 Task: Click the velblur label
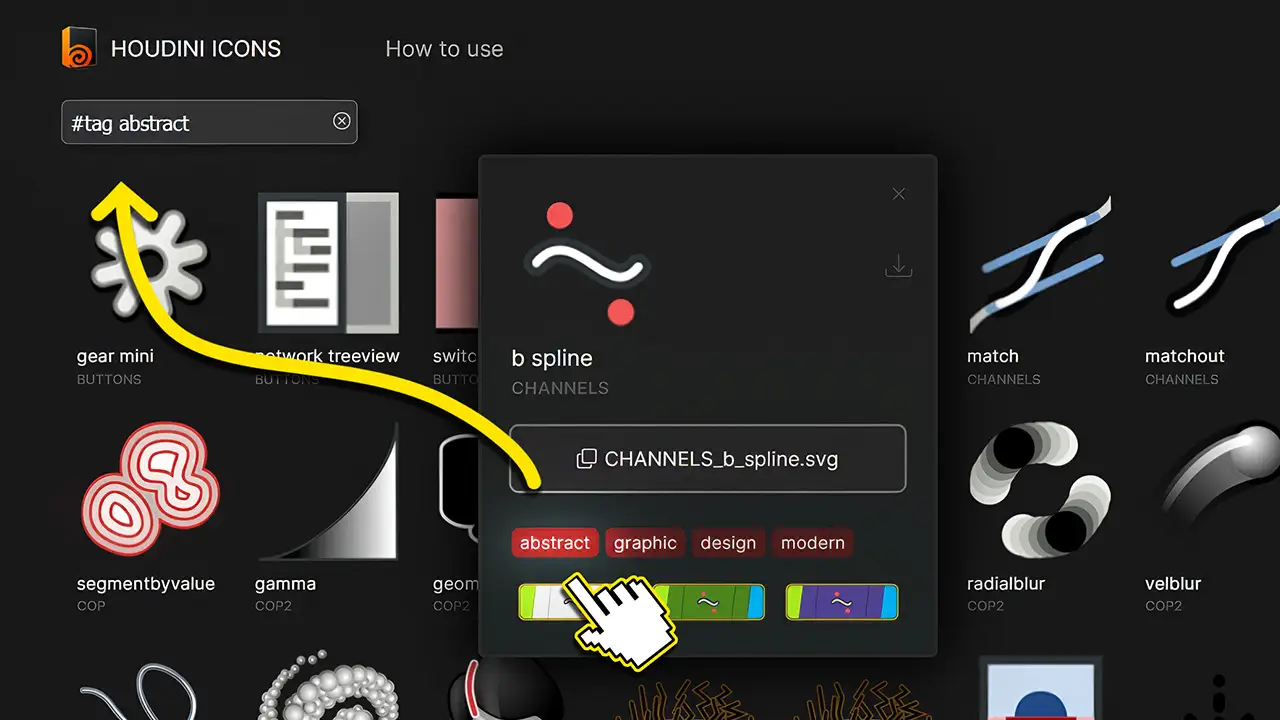pos(1173,583)
